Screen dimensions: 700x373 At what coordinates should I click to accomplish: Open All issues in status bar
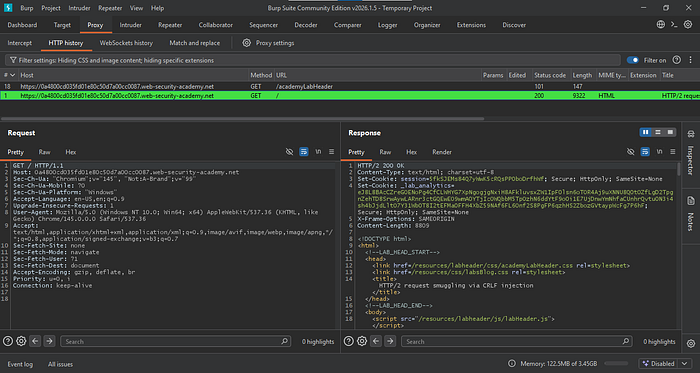pos(60,364)
